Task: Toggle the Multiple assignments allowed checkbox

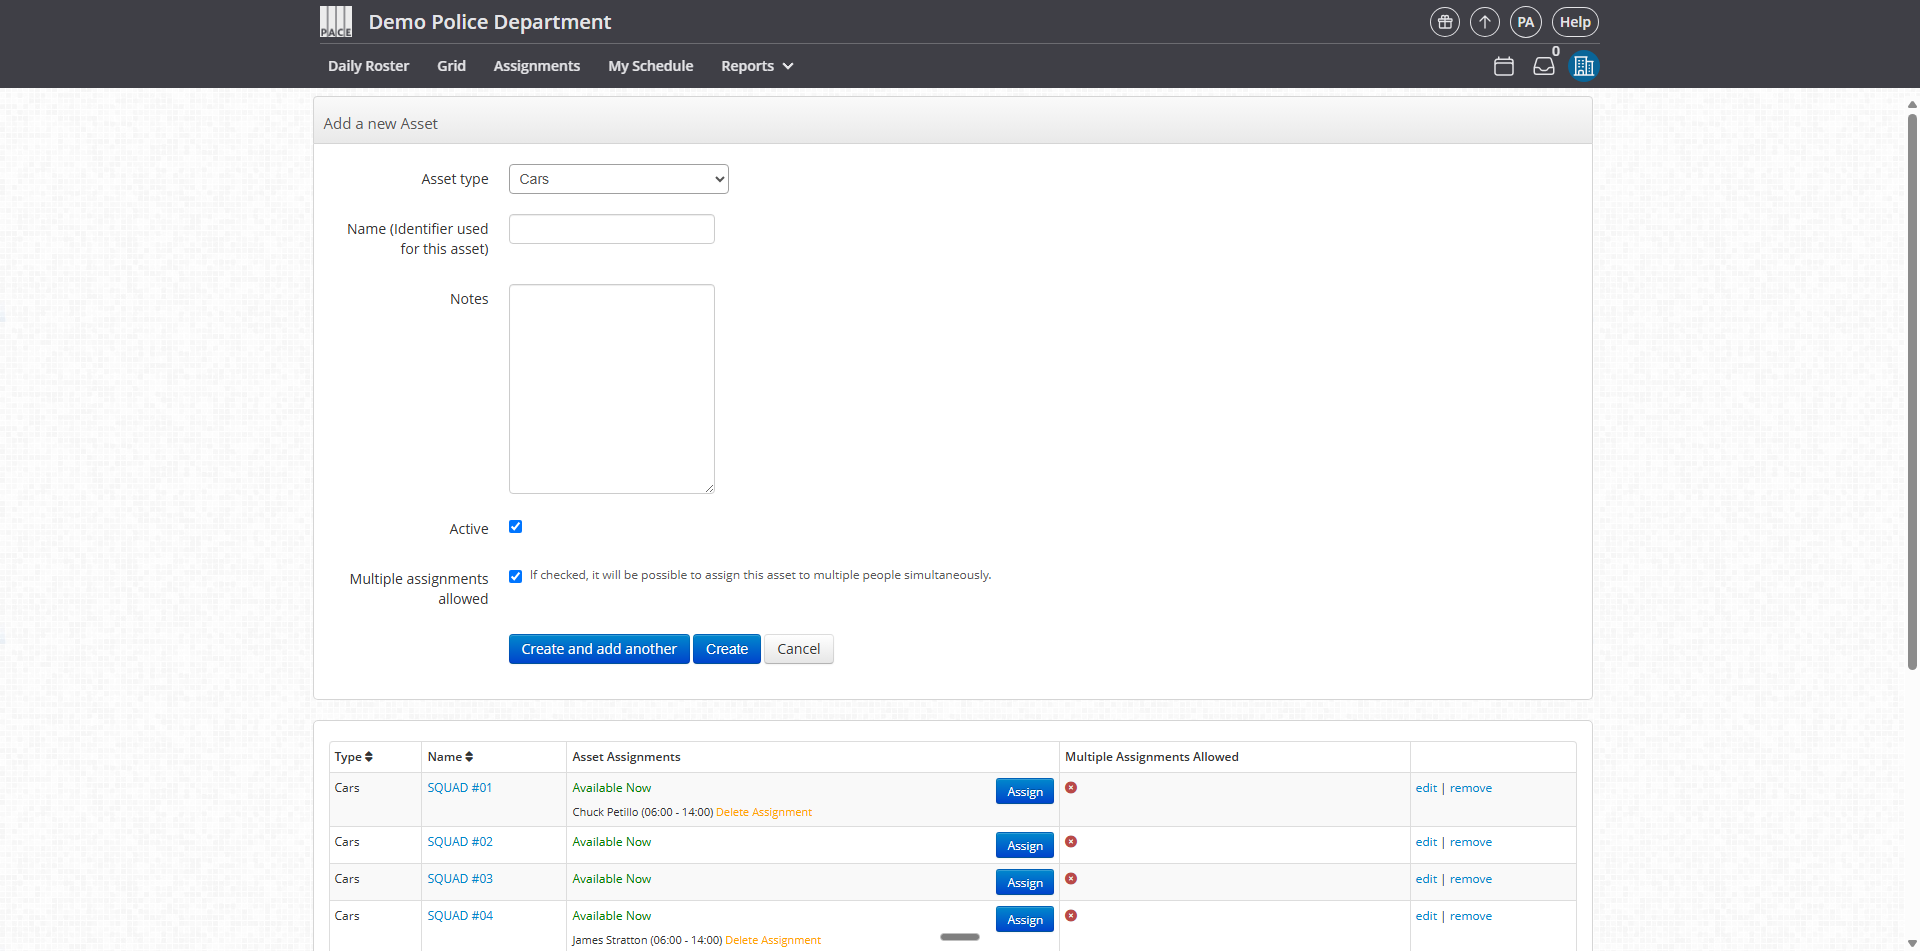Action: click(x=515, y=576)
